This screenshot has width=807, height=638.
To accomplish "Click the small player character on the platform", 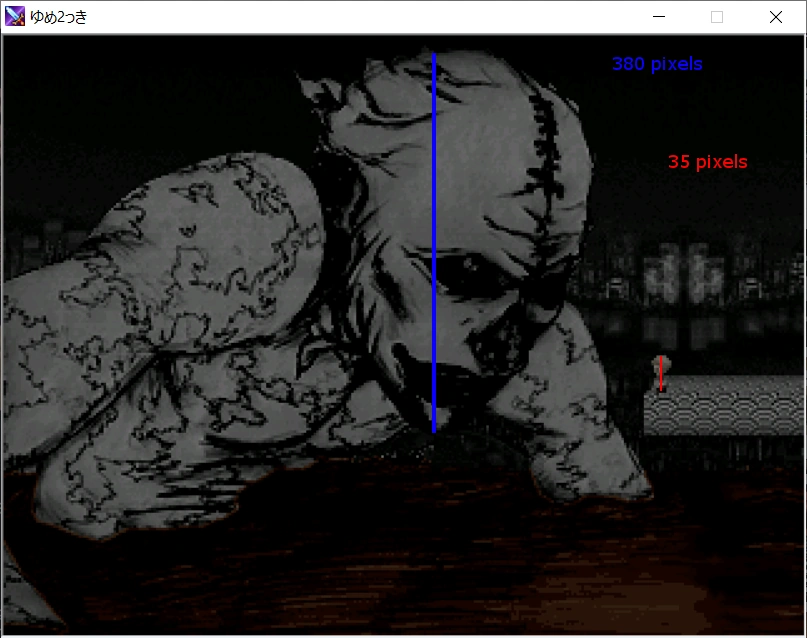I will click(661, 374).
